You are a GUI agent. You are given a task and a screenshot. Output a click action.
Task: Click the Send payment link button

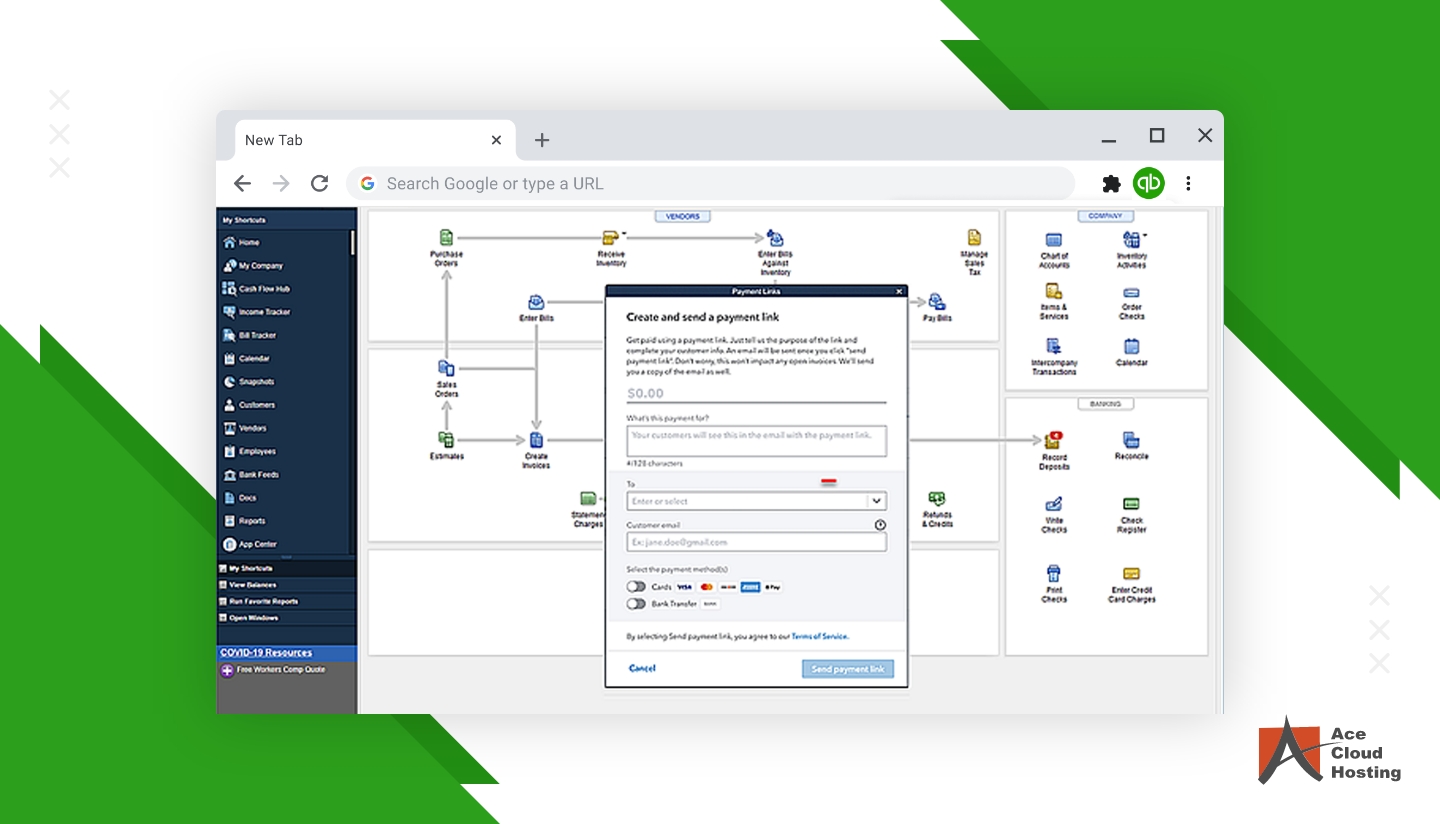coord(847,669)
